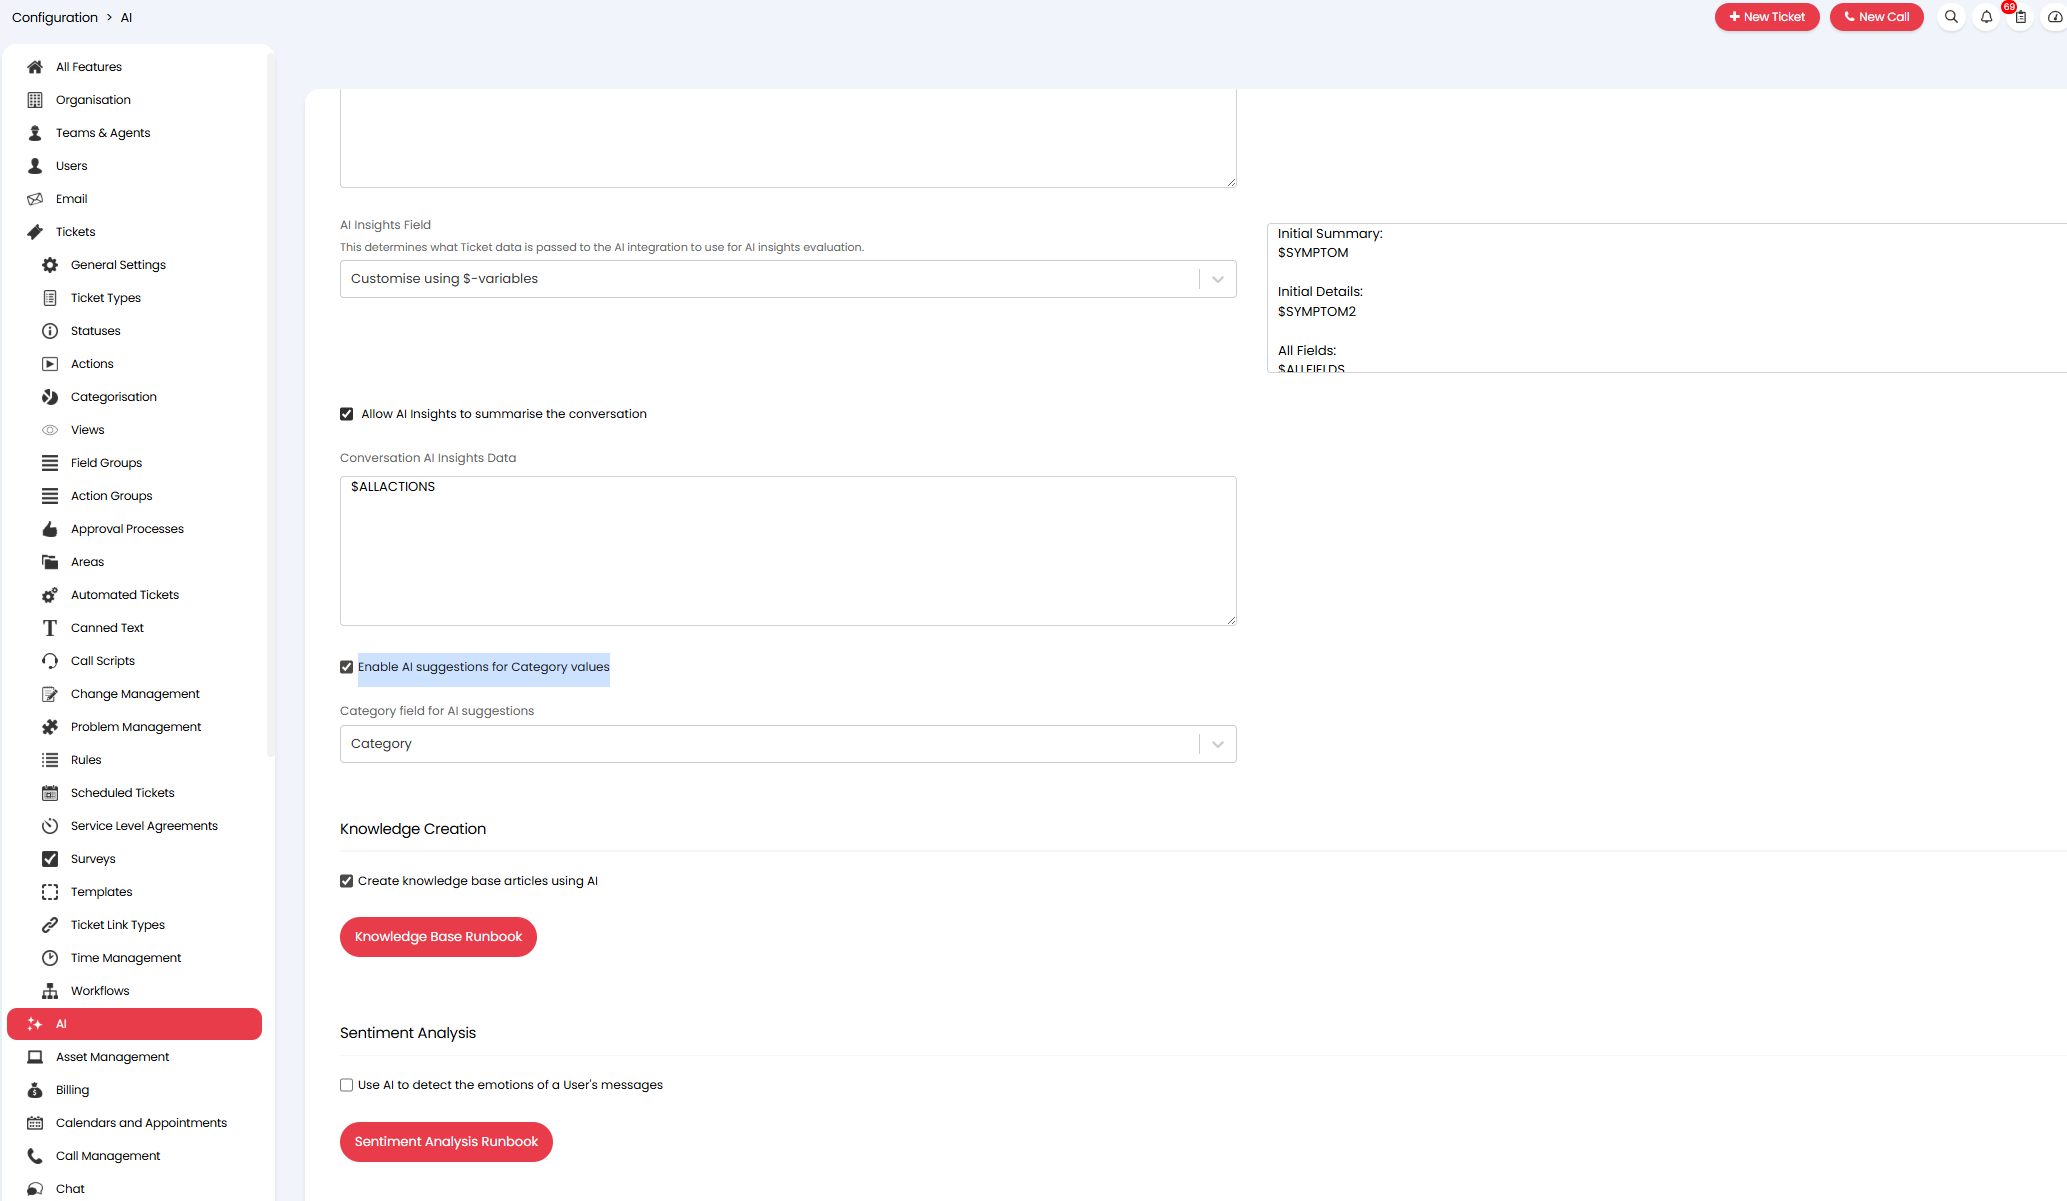Click the Workflows sidebar icon
This screenshot has height=1201, width=2067.
coord(50,991)
